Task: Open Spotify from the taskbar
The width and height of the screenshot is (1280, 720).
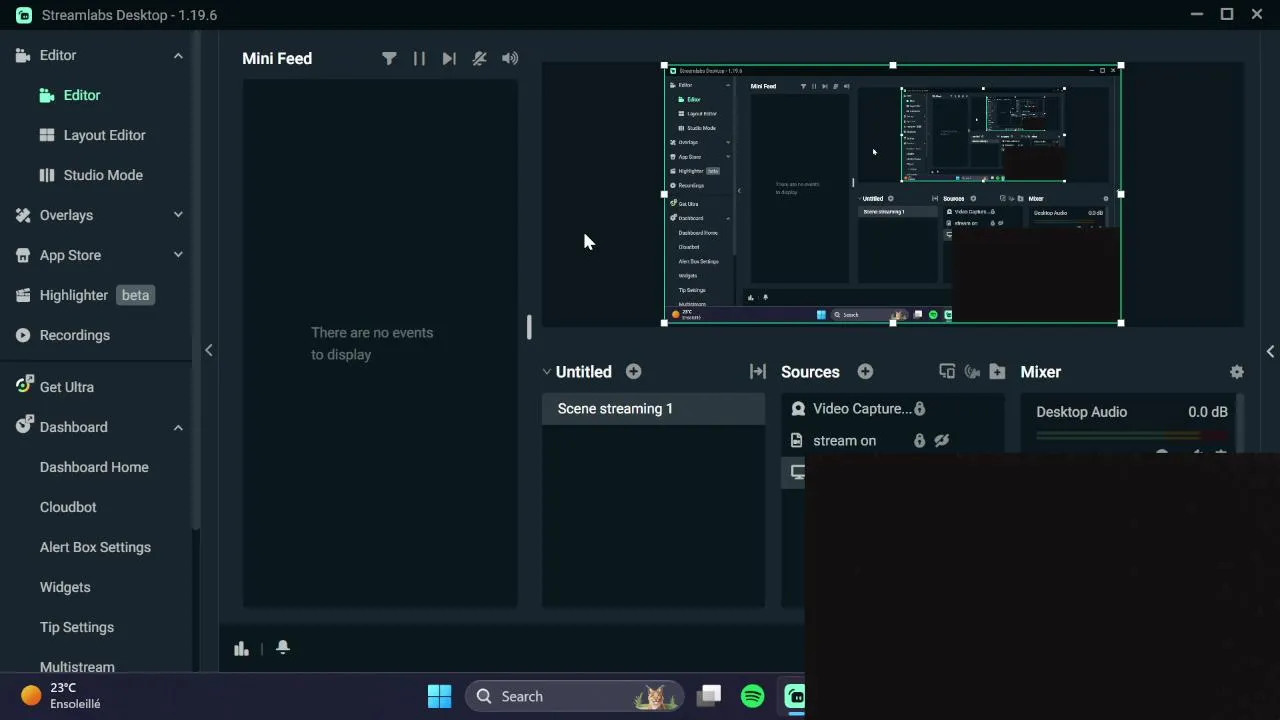Action: [752, 696]
